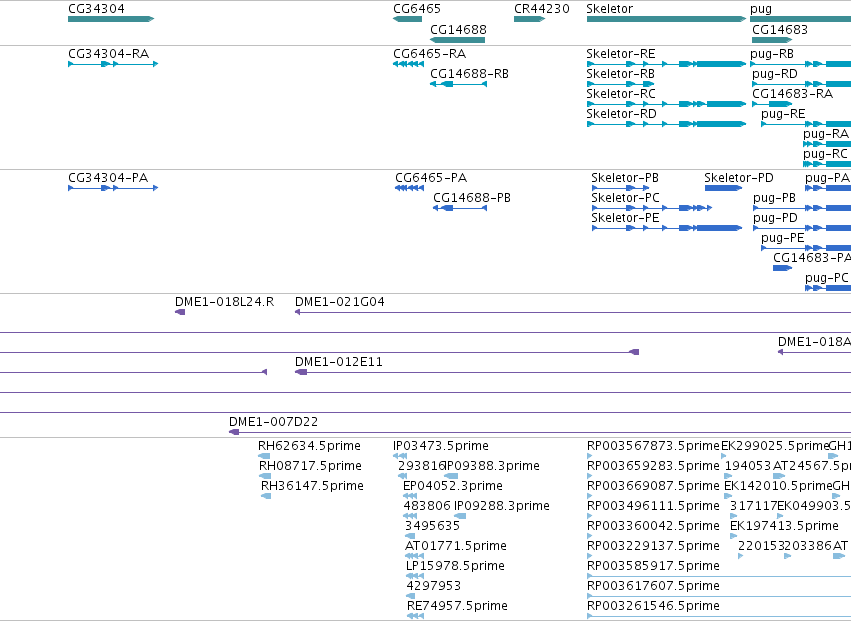Click the RP003229137.5prime read
The width and height of the screenshot is (851, 621).
[x=589, y=556]
